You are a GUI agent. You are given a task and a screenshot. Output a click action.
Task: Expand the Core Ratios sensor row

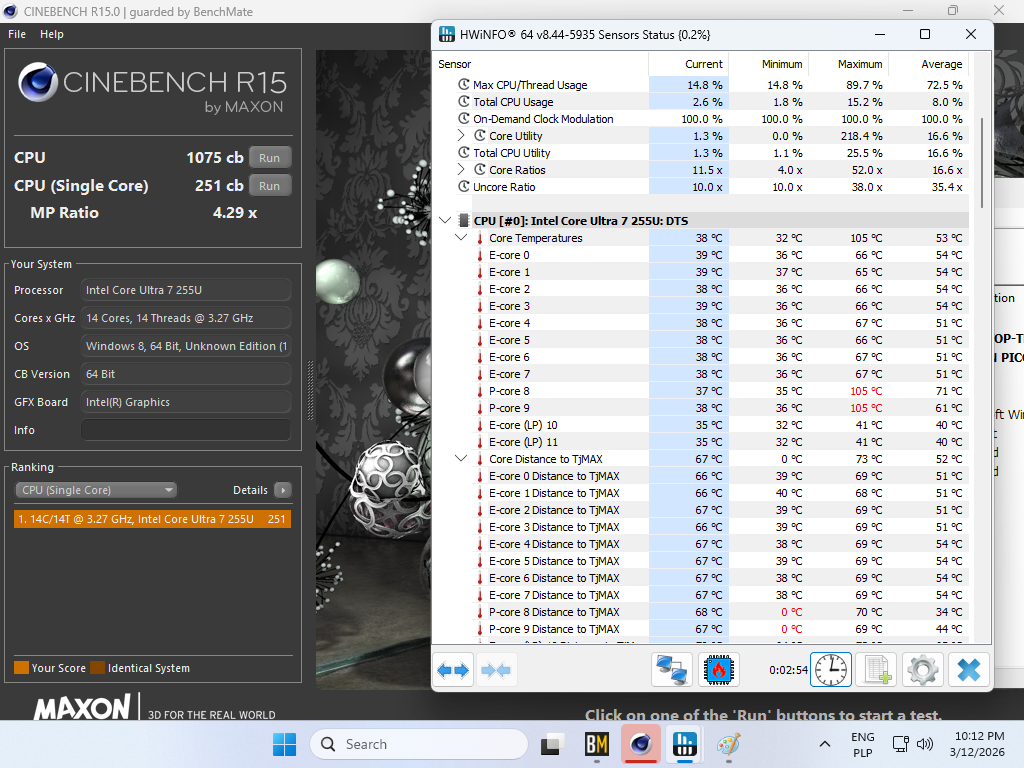pyautogui.click(x=461, y=169)
